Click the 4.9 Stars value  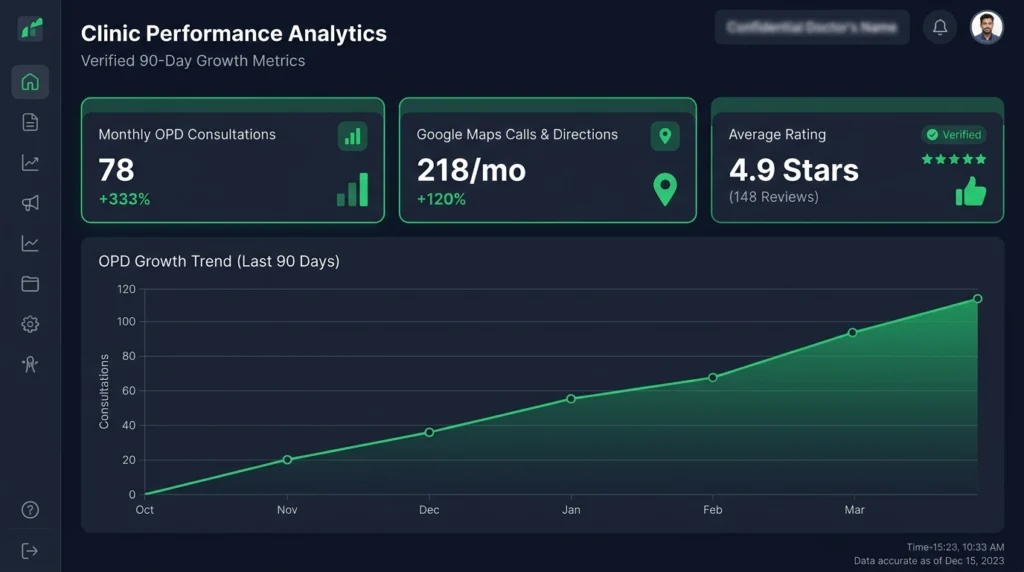(793, 170)
